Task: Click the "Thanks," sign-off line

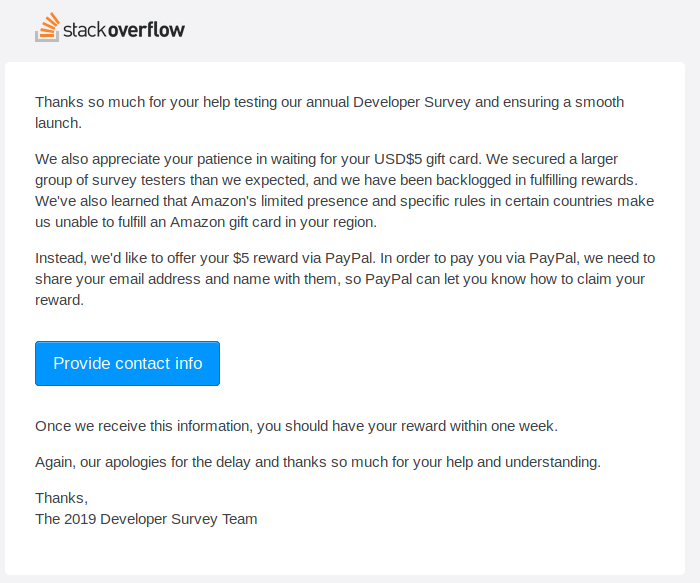Action: 62,498
